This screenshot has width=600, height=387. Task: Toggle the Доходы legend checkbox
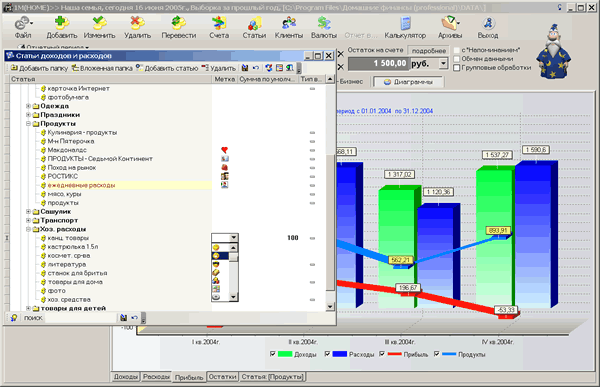tap(272, 354)
